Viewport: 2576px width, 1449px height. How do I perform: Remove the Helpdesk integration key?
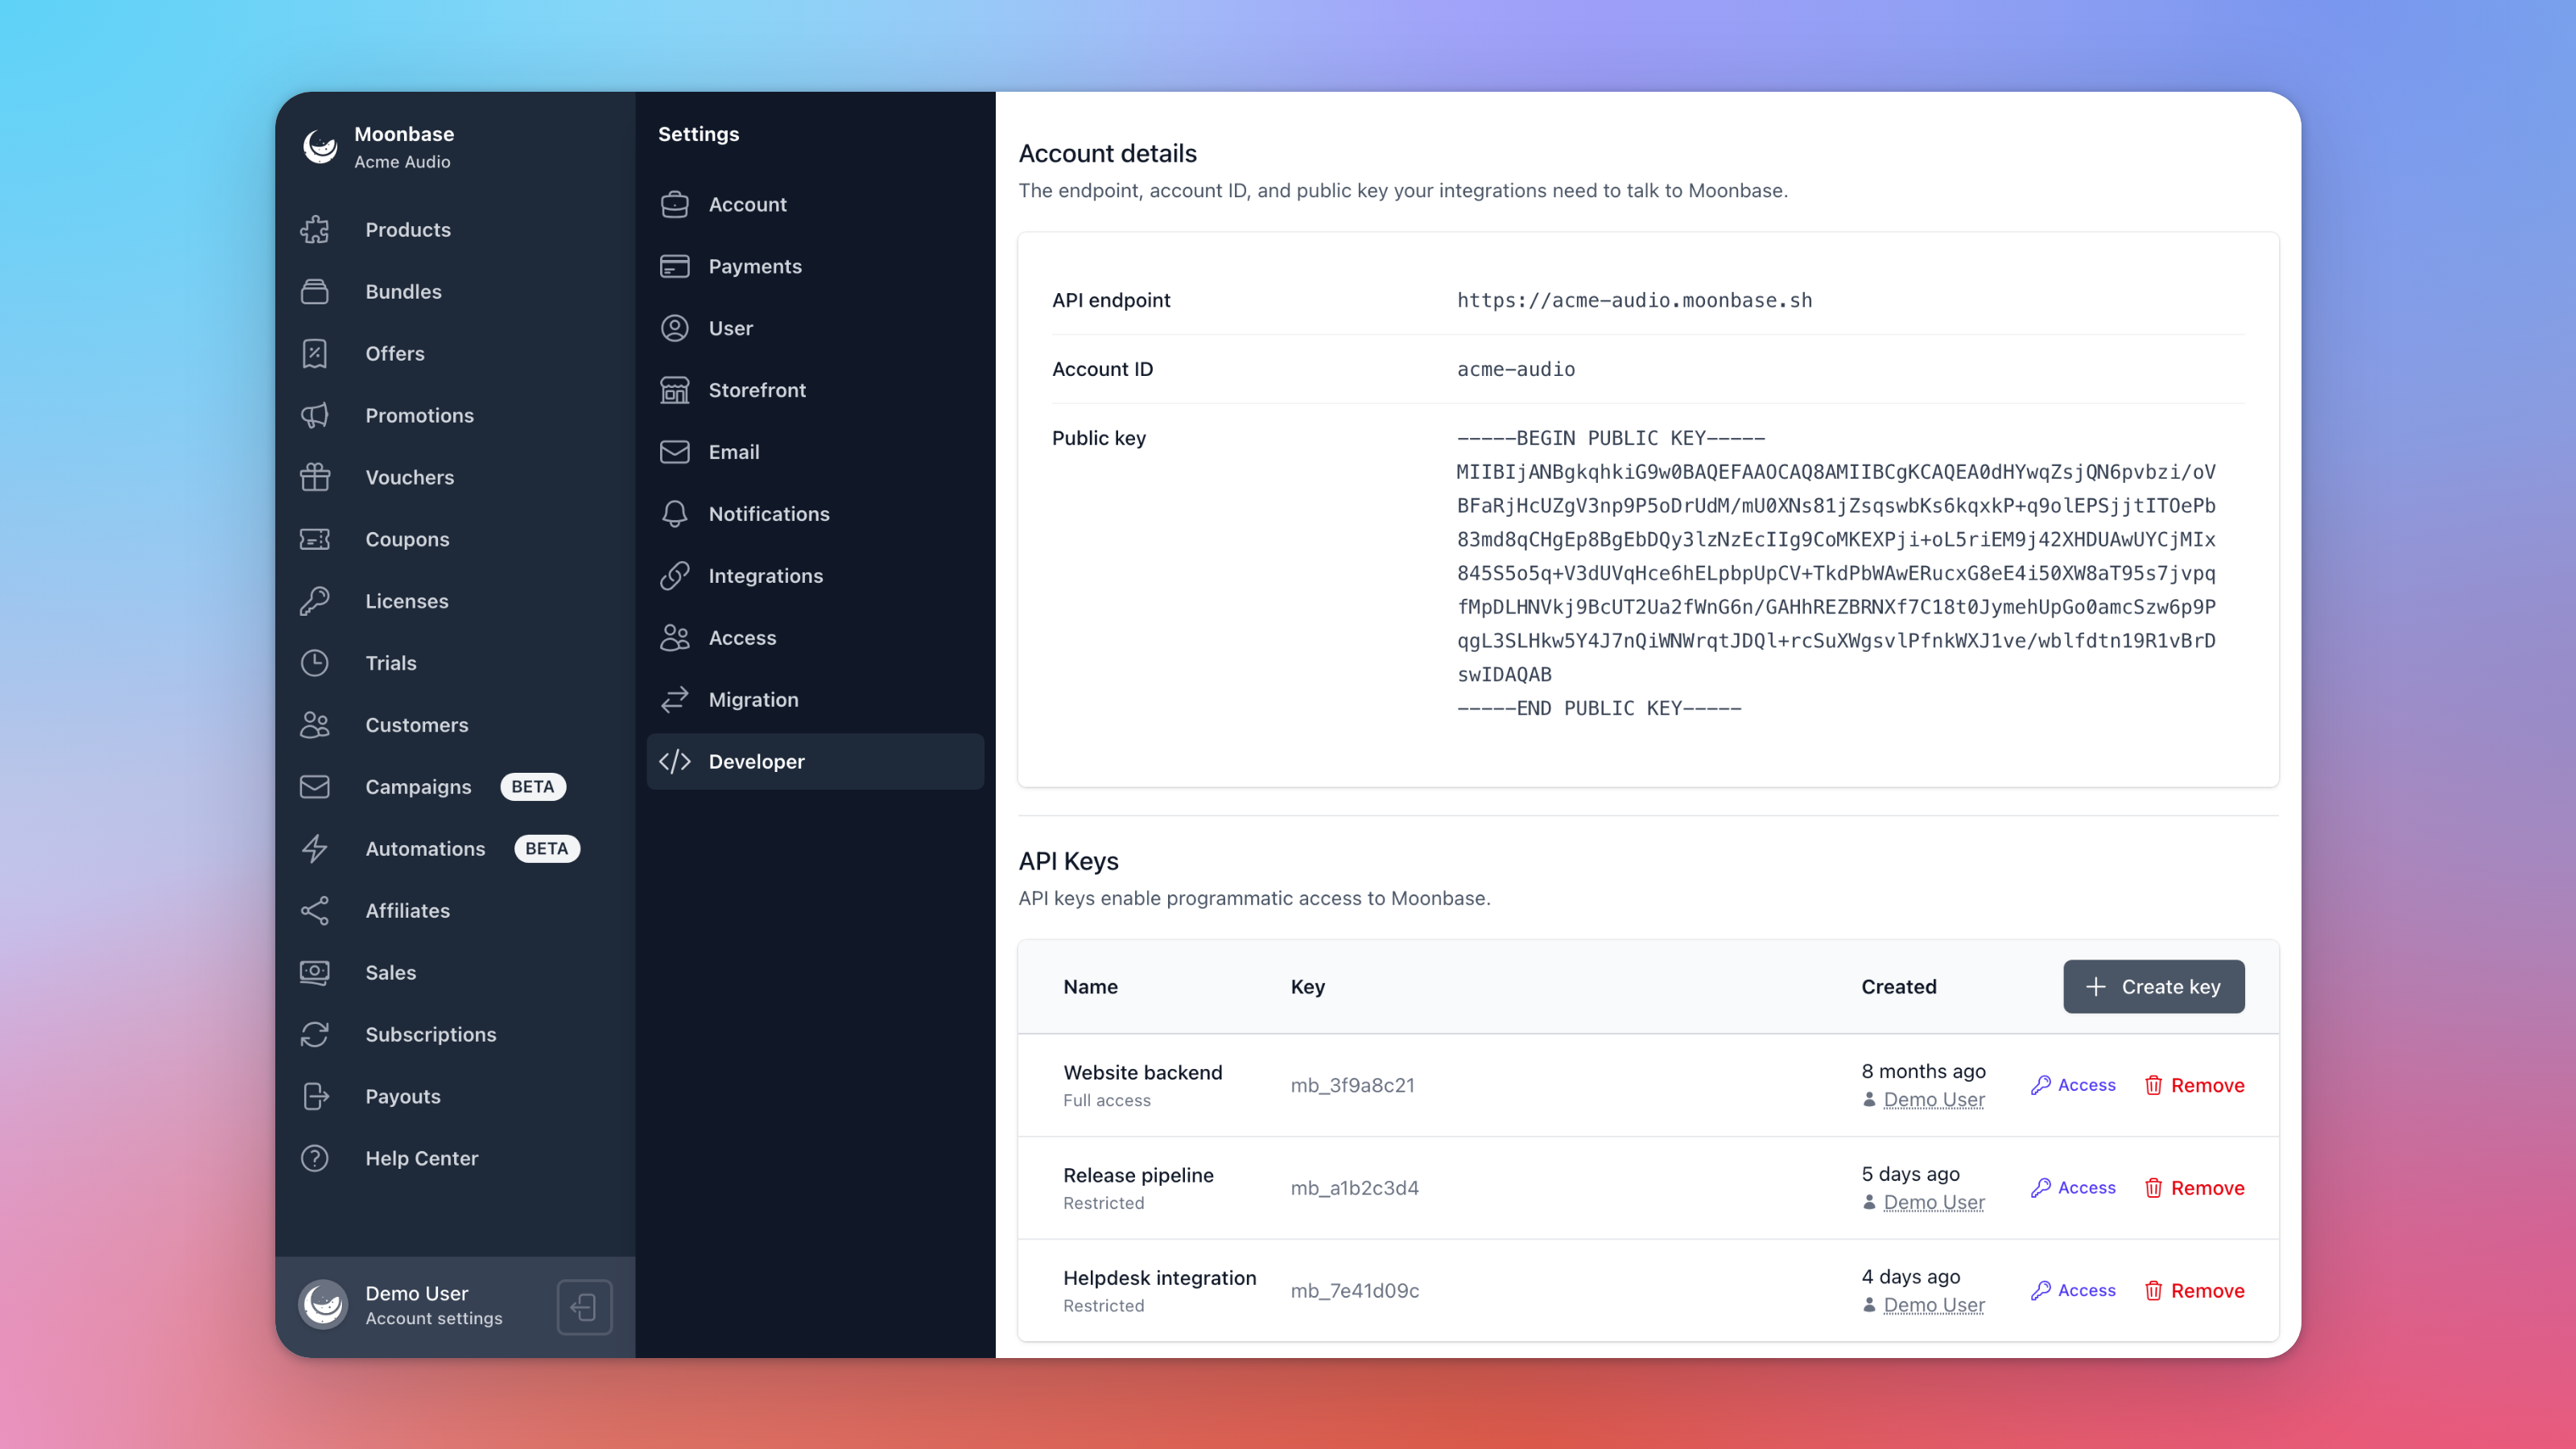point(2194,1292)
